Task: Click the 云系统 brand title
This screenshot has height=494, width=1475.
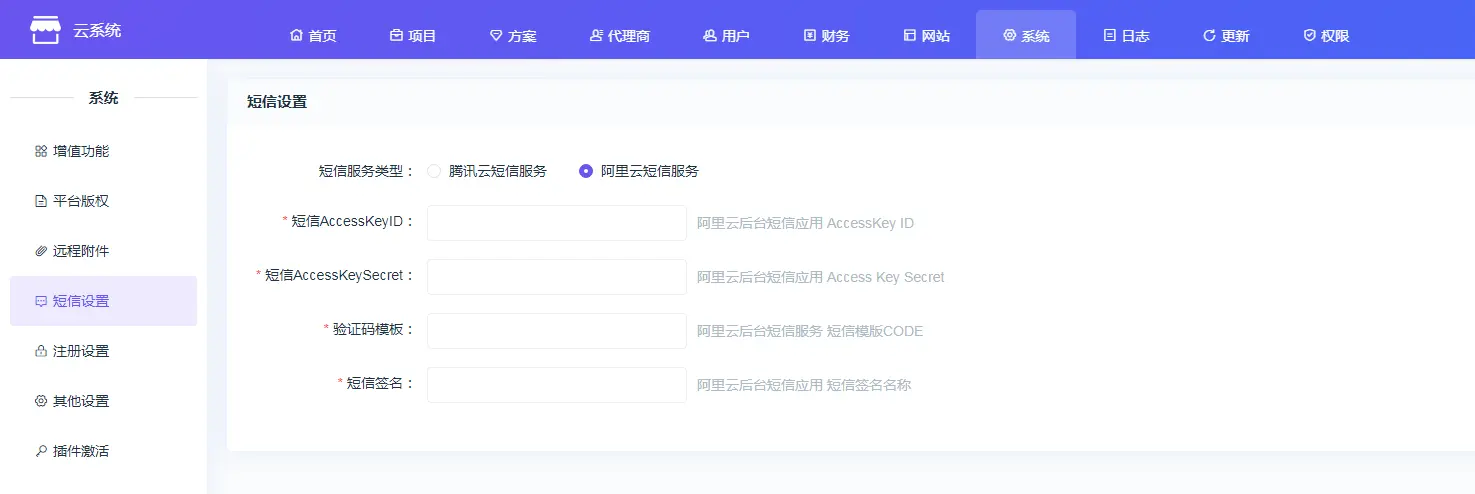Action: click(x=97, y=30)
